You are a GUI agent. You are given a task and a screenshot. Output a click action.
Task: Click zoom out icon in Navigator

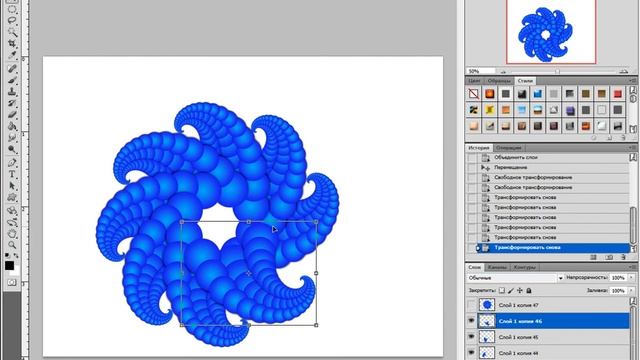pyautogui.click(x=503, y=71)
